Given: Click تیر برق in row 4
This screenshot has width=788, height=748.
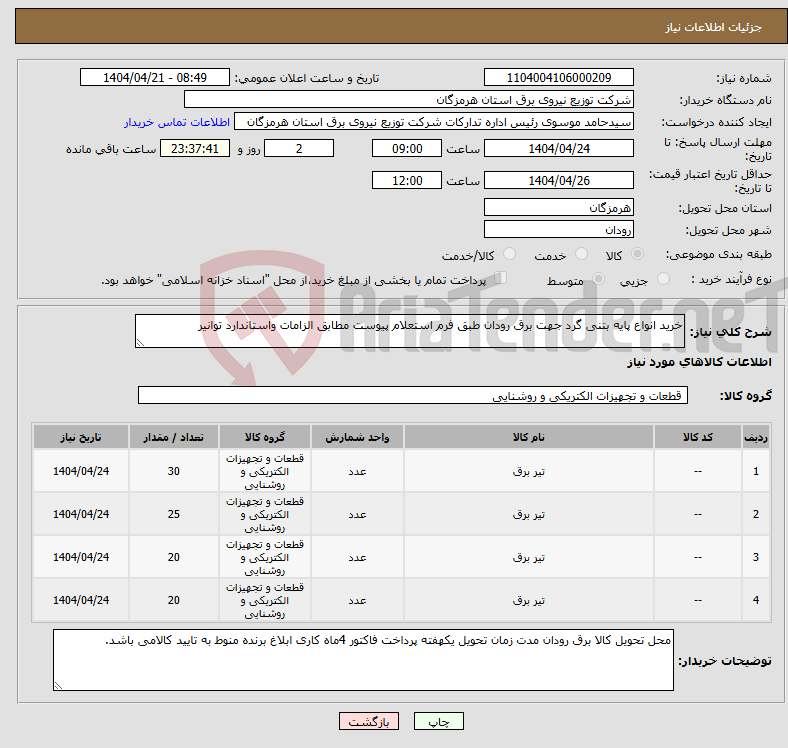Looking at the screenshot, I should (x=529, y=601).
